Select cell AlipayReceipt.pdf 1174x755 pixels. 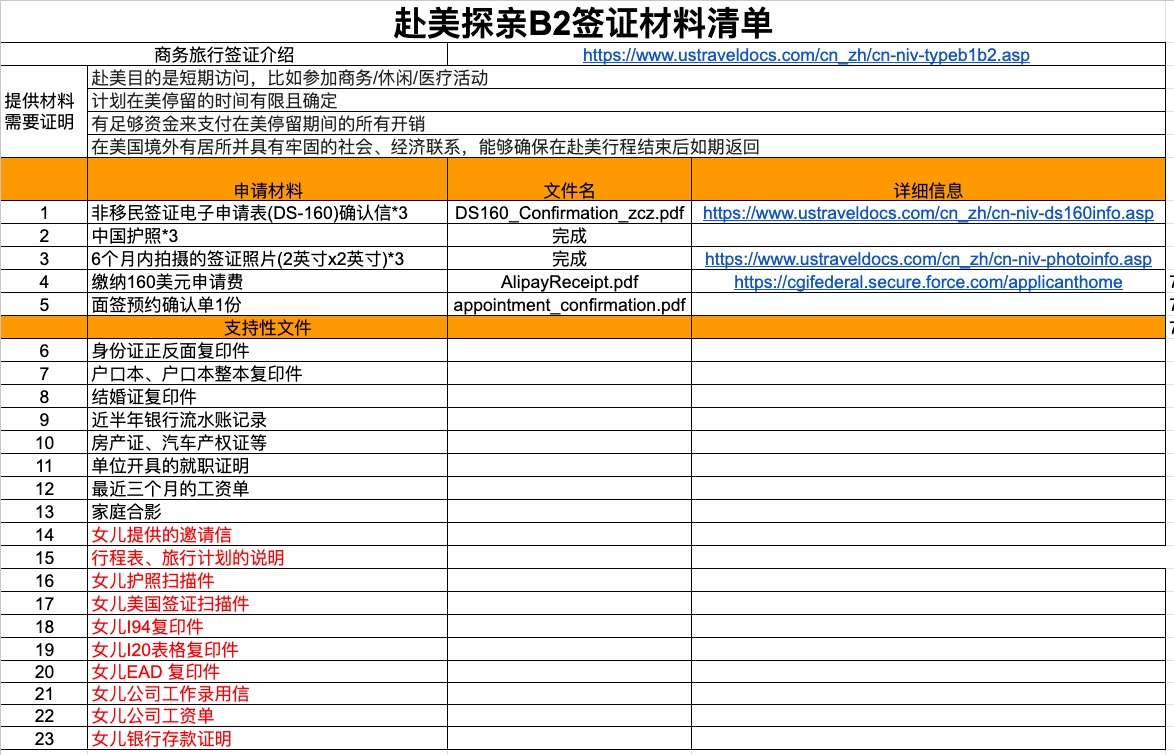pos(569,282)
